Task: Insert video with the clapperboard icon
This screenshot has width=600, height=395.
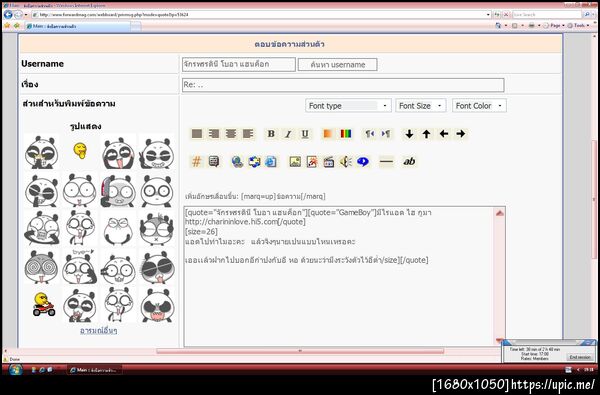Action: click(x=329, y=162)
